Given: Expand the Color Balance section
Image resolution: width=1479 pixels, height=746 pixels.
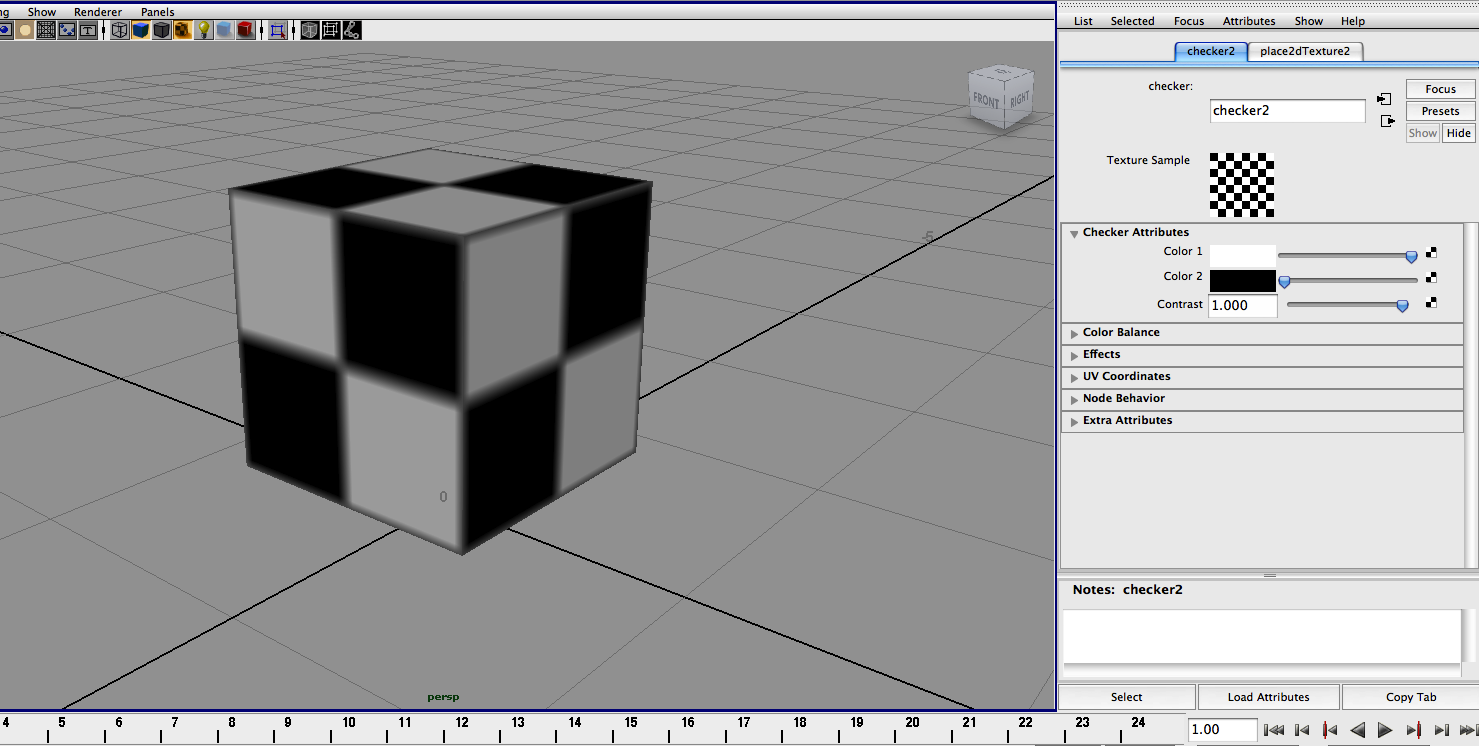Looking at the screenshot, I should [x=1122, y=332].
